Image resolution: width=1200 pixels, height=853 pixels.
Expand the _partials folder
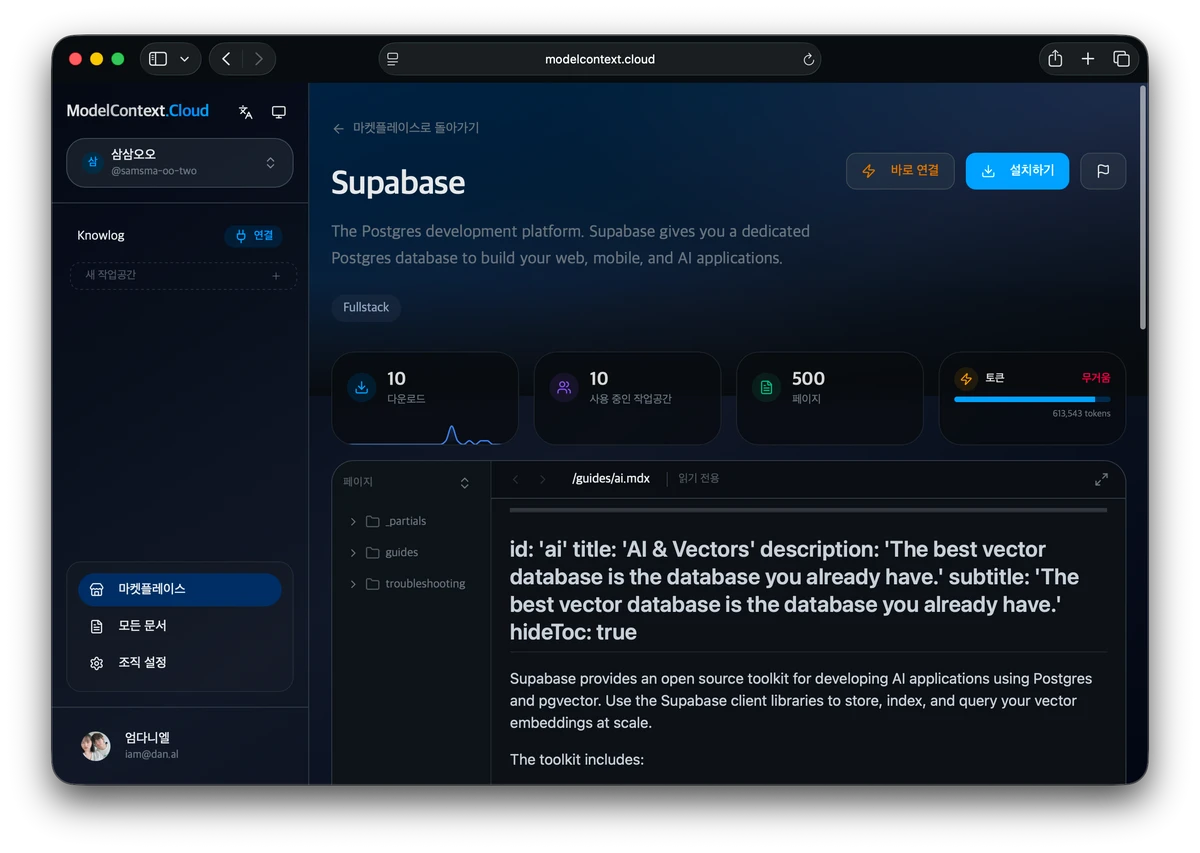(353, 522)
